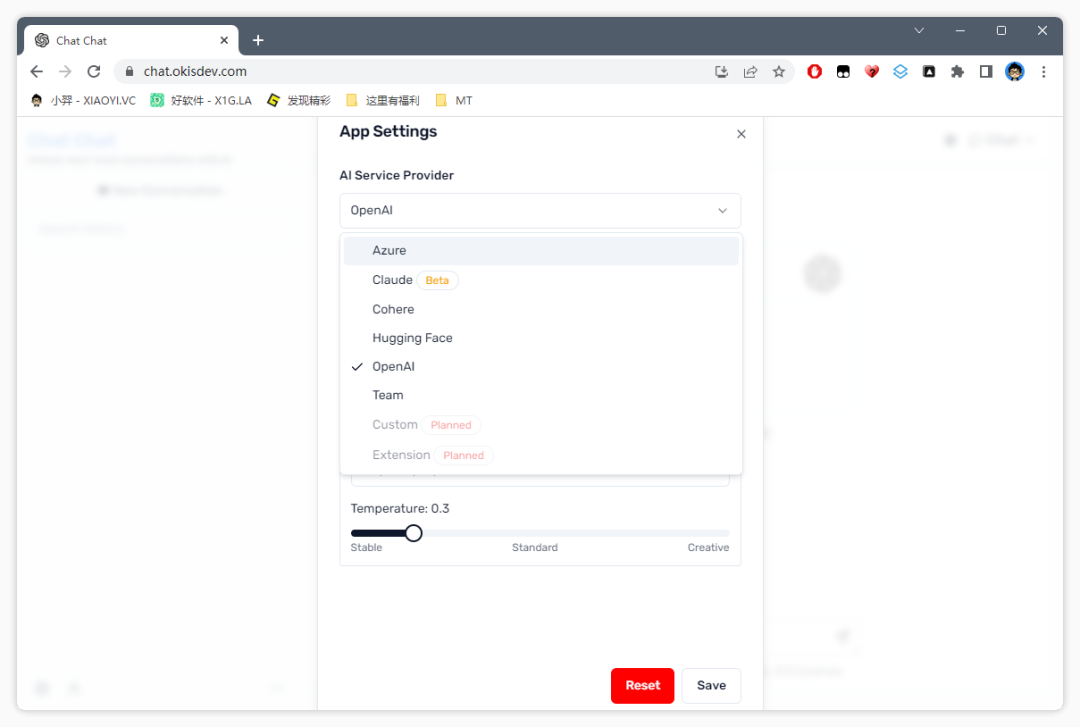This screenshot has width=1080, height=727.
Task: Choose Team from the provider list
Action: pyautogui.click(x=541, y=395)
